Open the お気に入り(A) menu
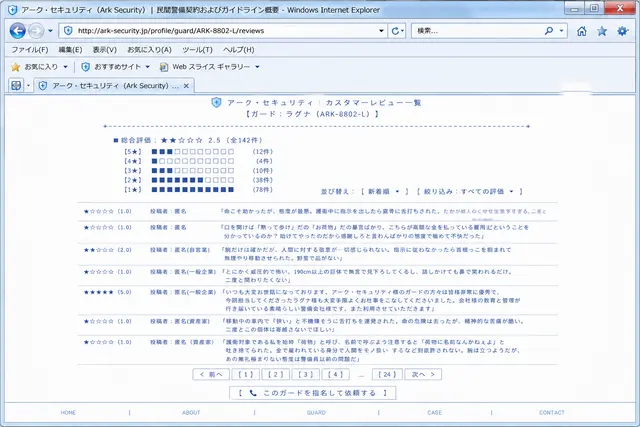Viewport: 640px width, 427px height. [x=149, y=50]
